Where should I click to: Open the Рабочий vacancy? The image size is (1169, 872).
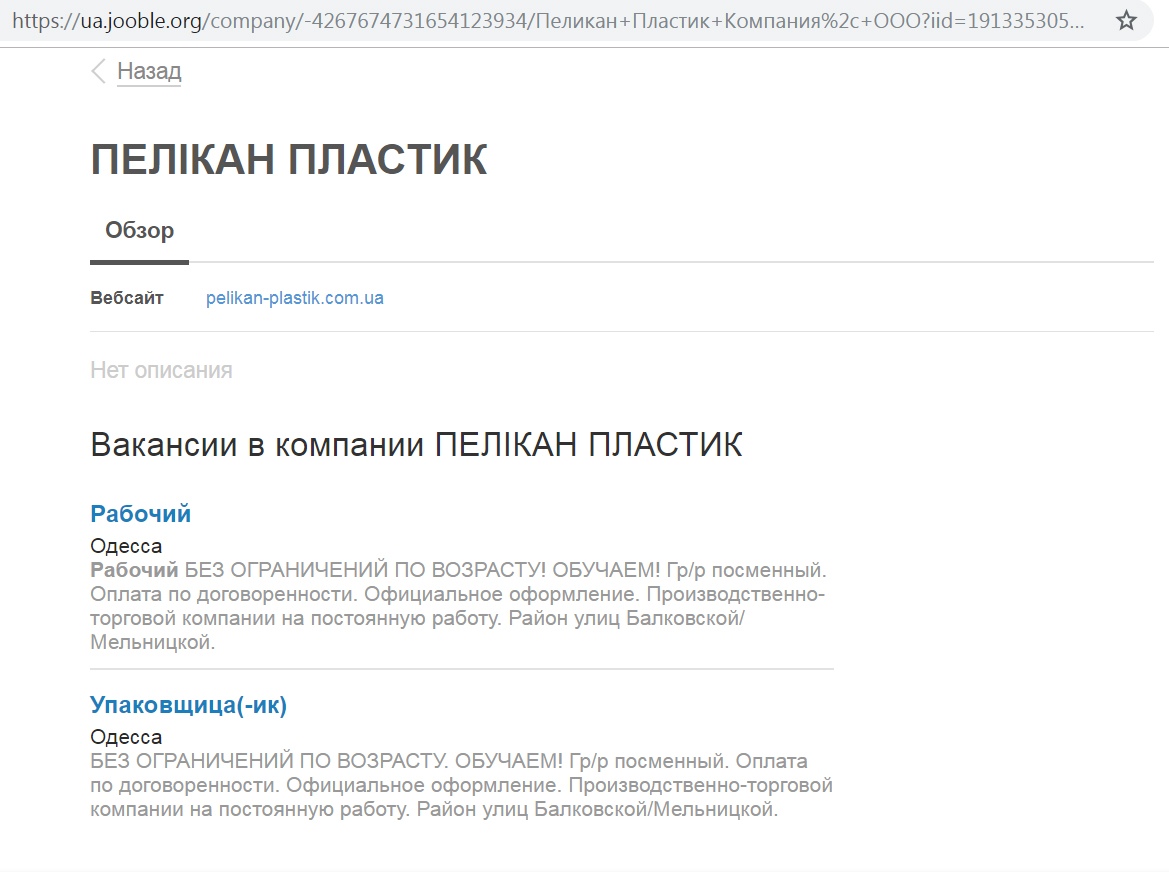click(141, 514)
